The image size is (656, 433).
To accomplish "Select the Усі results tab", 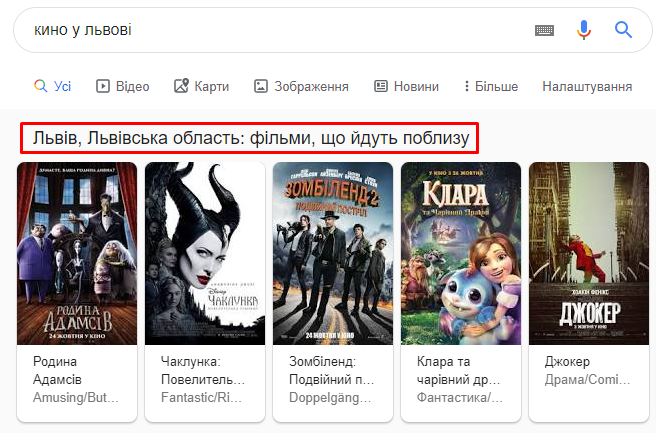I will coord(53,86).
